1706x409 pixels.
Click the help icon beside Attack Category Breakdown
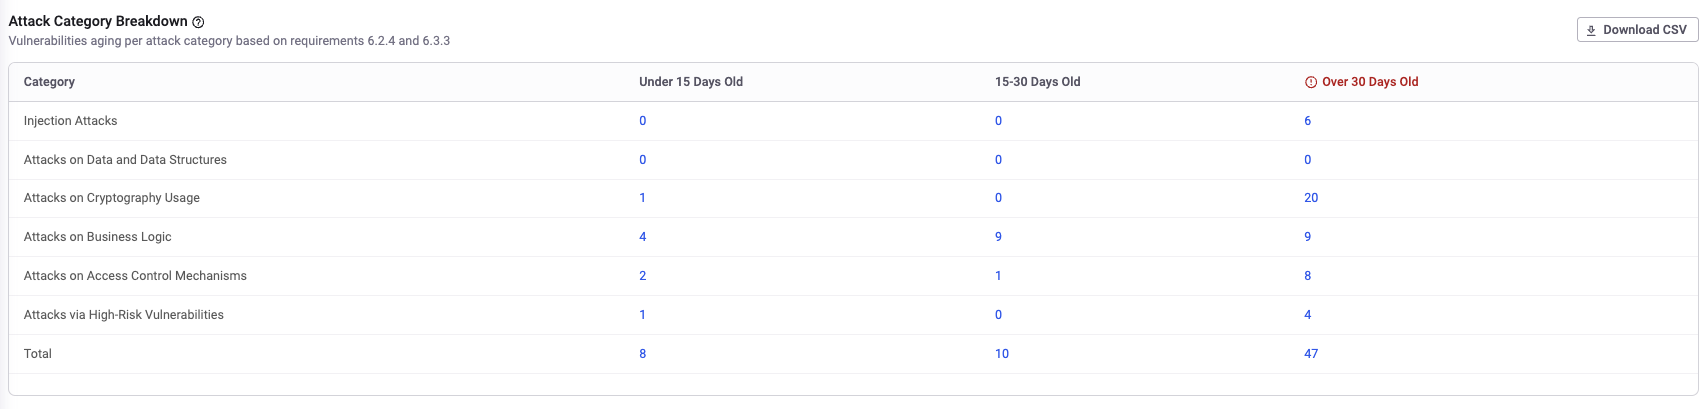pyautogui.click(x=198, y=22)
